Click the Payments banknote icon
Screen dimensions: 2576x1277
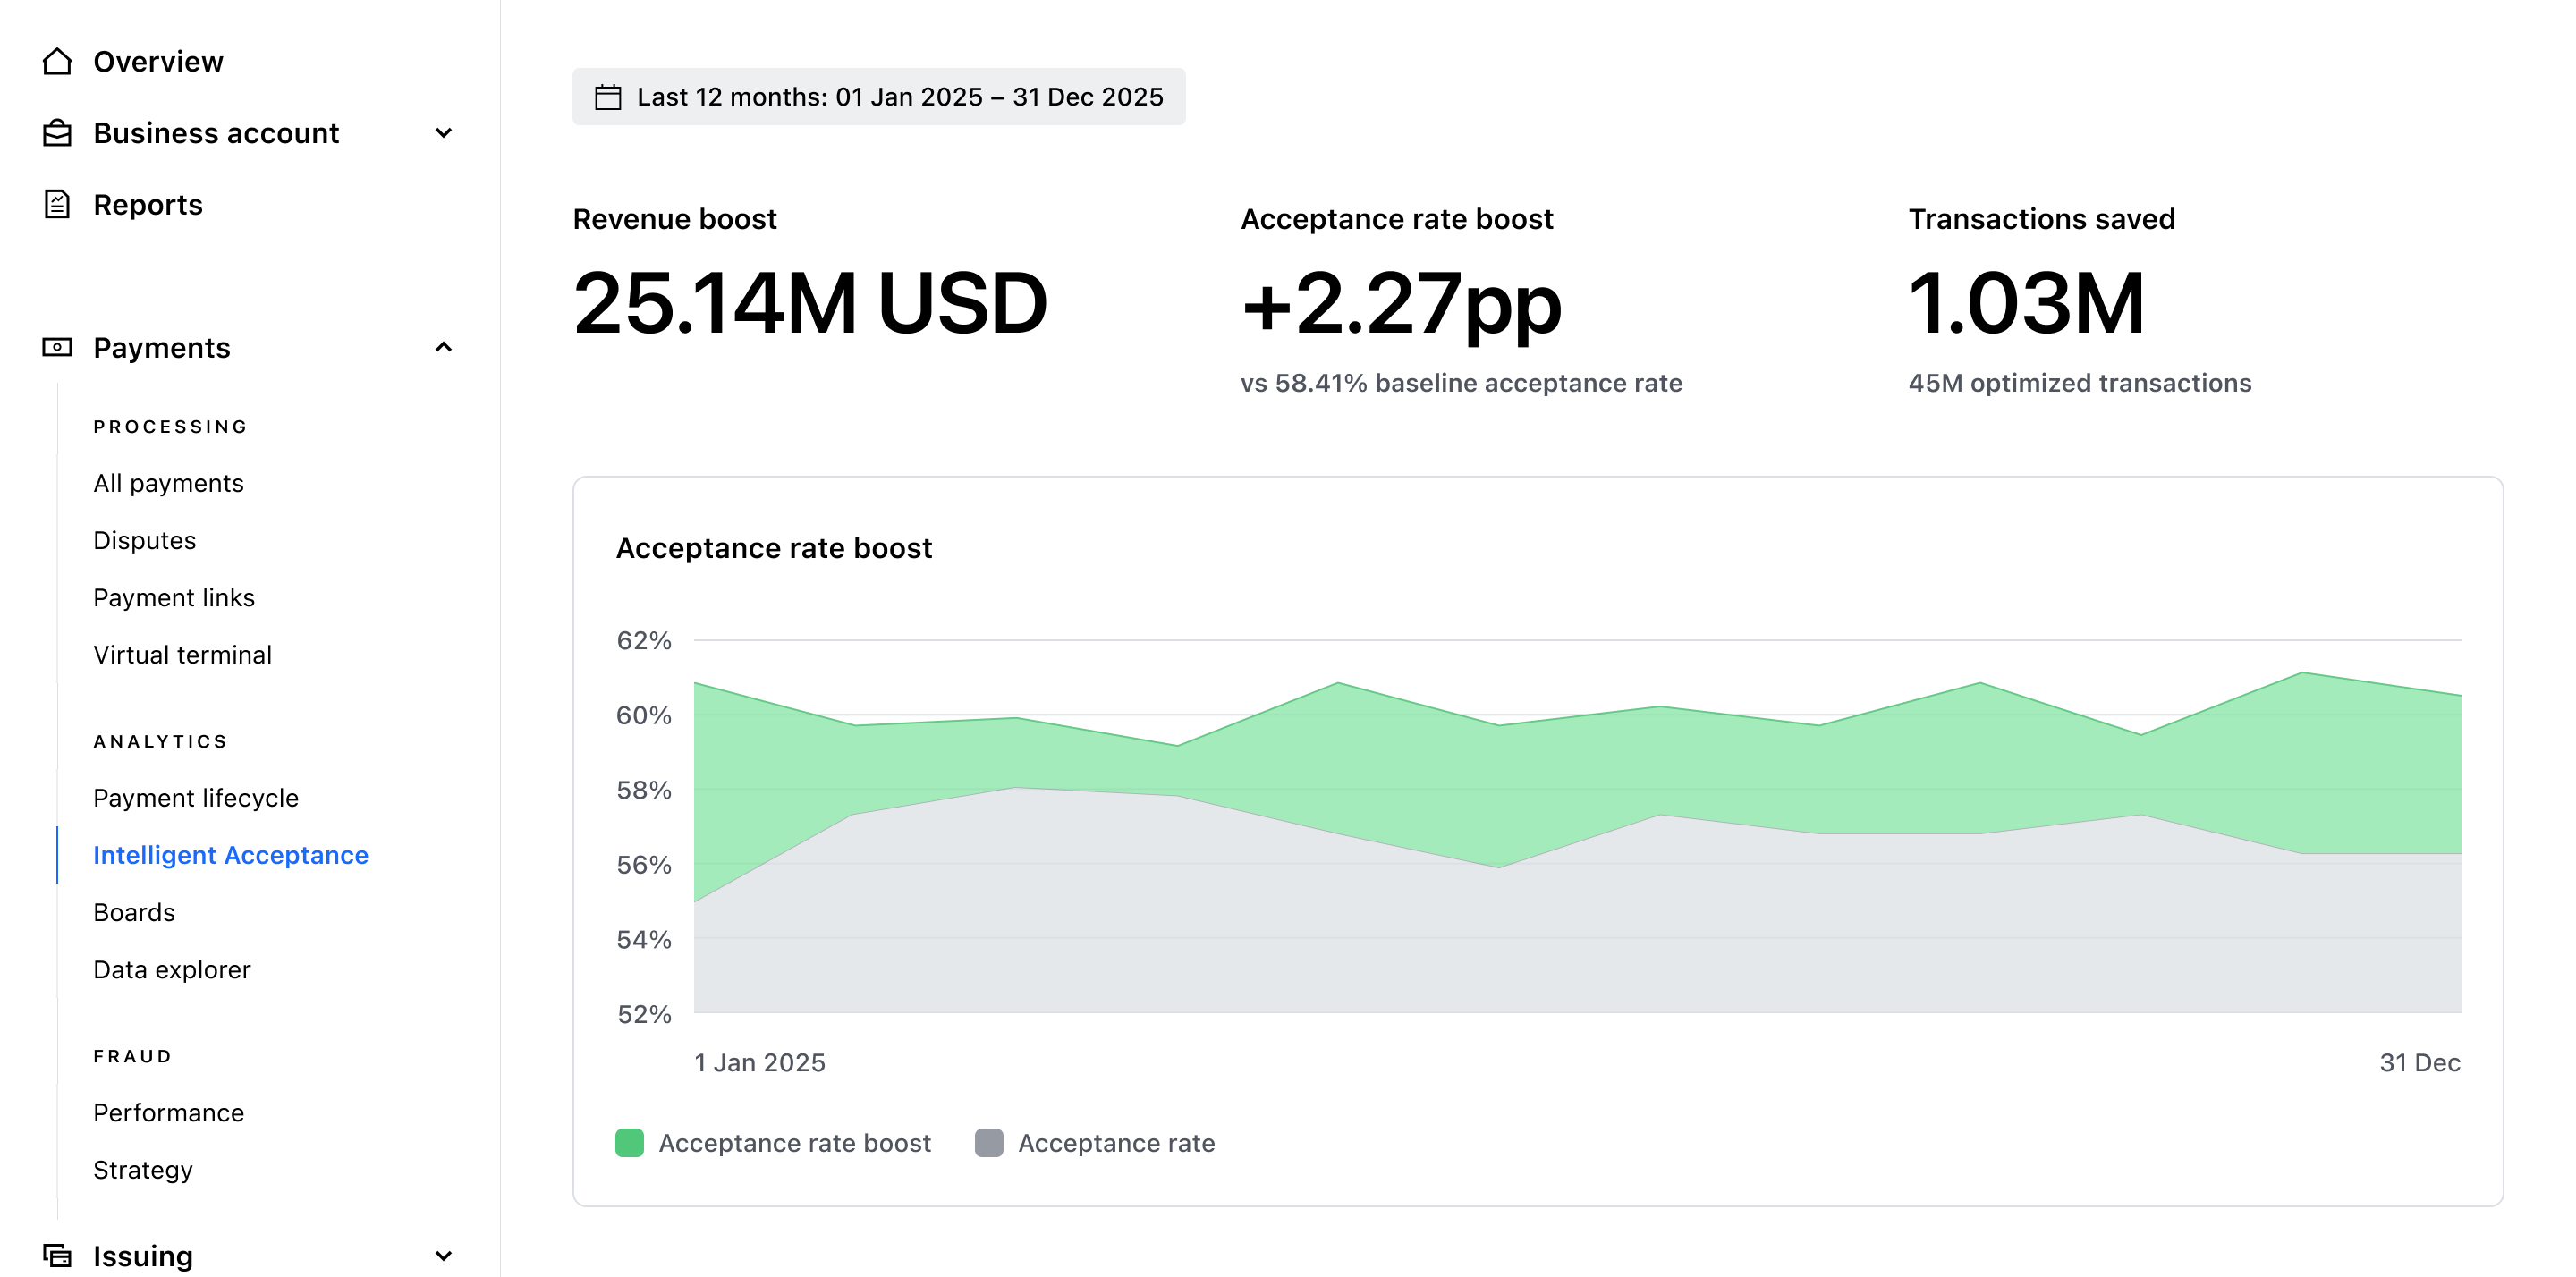(x=57, y=347)
